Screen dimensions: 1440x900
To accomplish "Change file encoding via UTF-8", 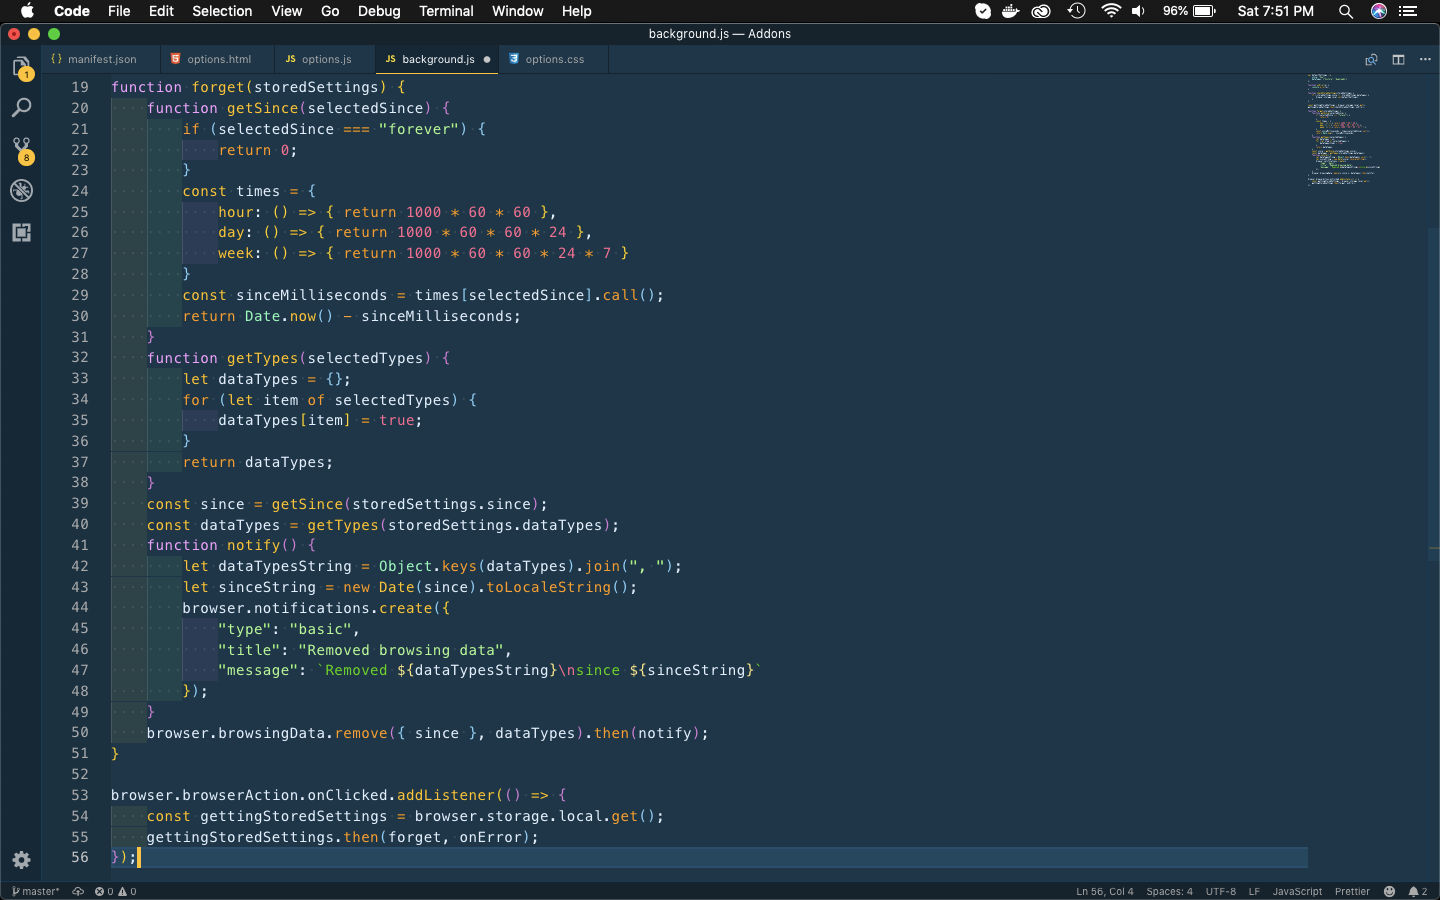I will (1220, 891).
